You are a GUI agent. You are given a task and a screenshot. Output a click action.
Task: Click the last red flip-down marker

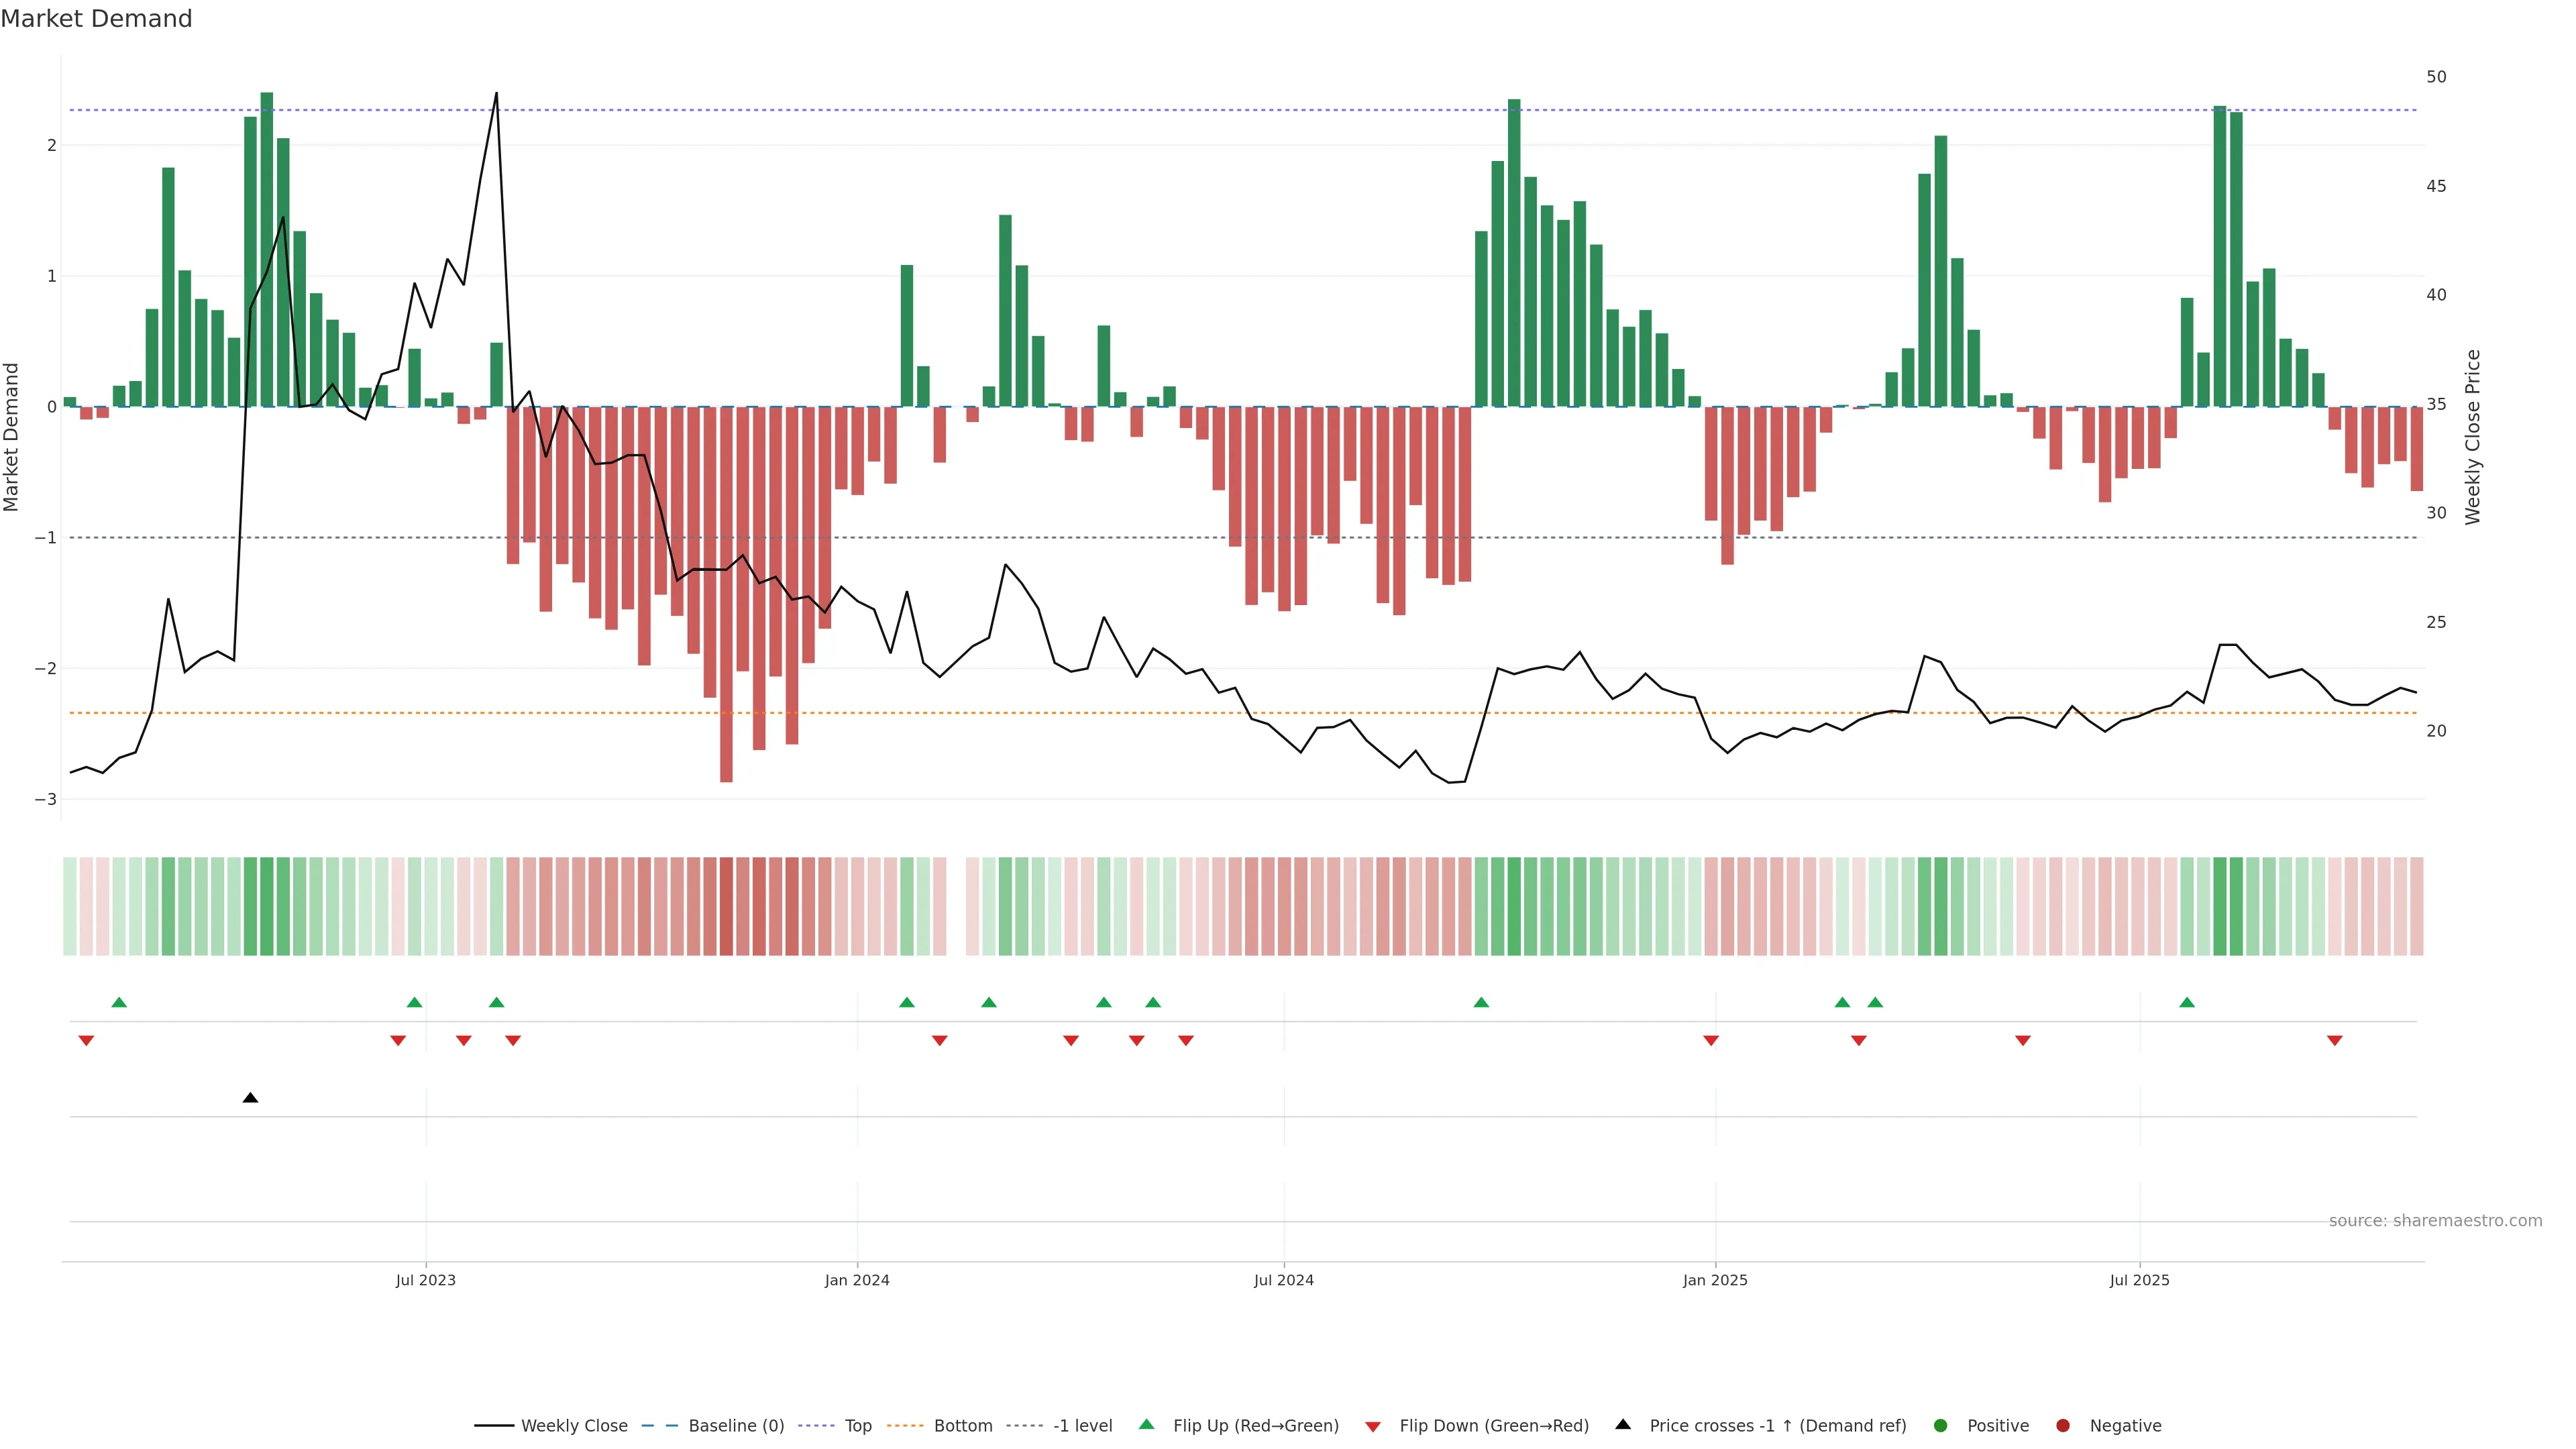2334,1041
